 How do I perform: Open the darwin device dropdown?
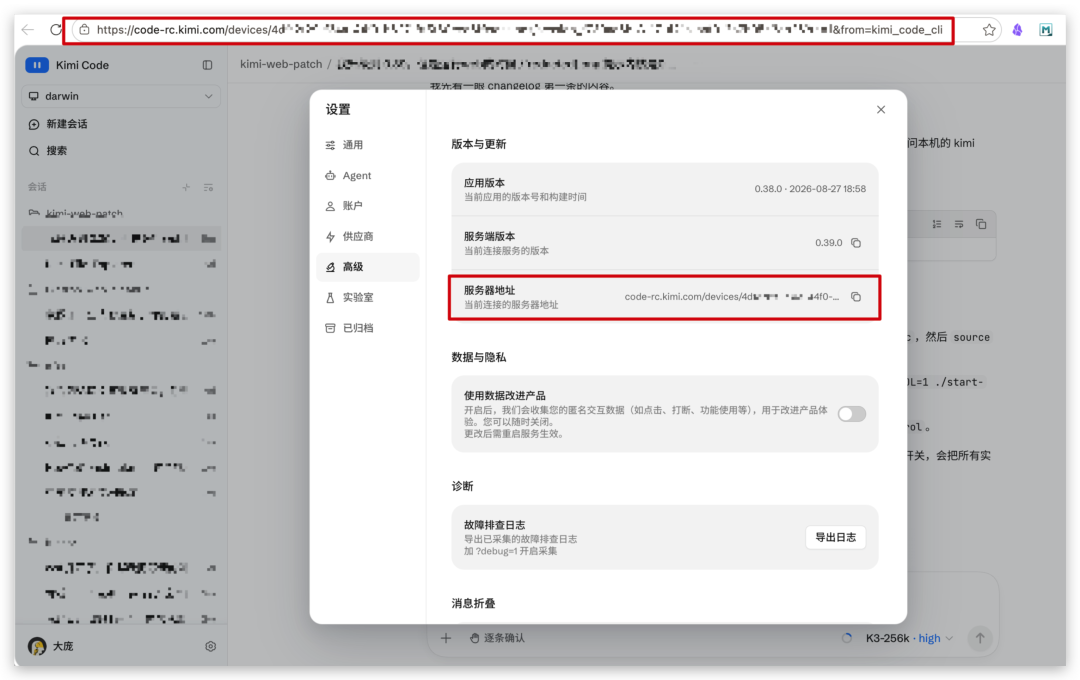coord(121,96)
